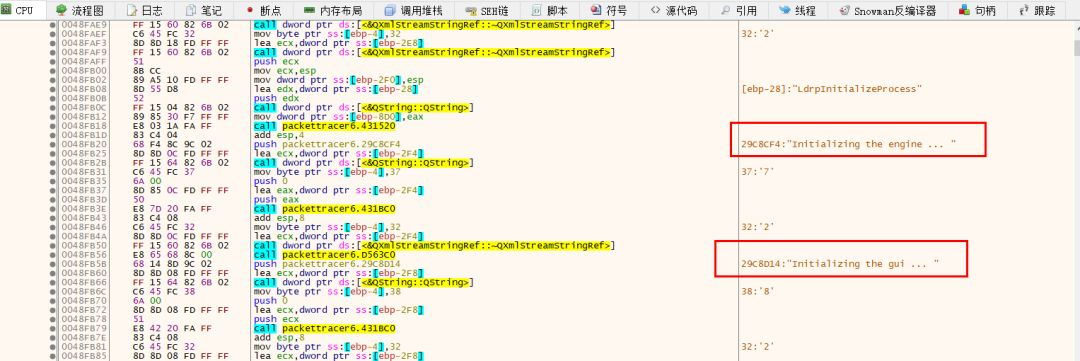Toggle breakpoint bullet at address 0048FAE9
Screen dimensions: 1080x361
[x=53, y=24]
